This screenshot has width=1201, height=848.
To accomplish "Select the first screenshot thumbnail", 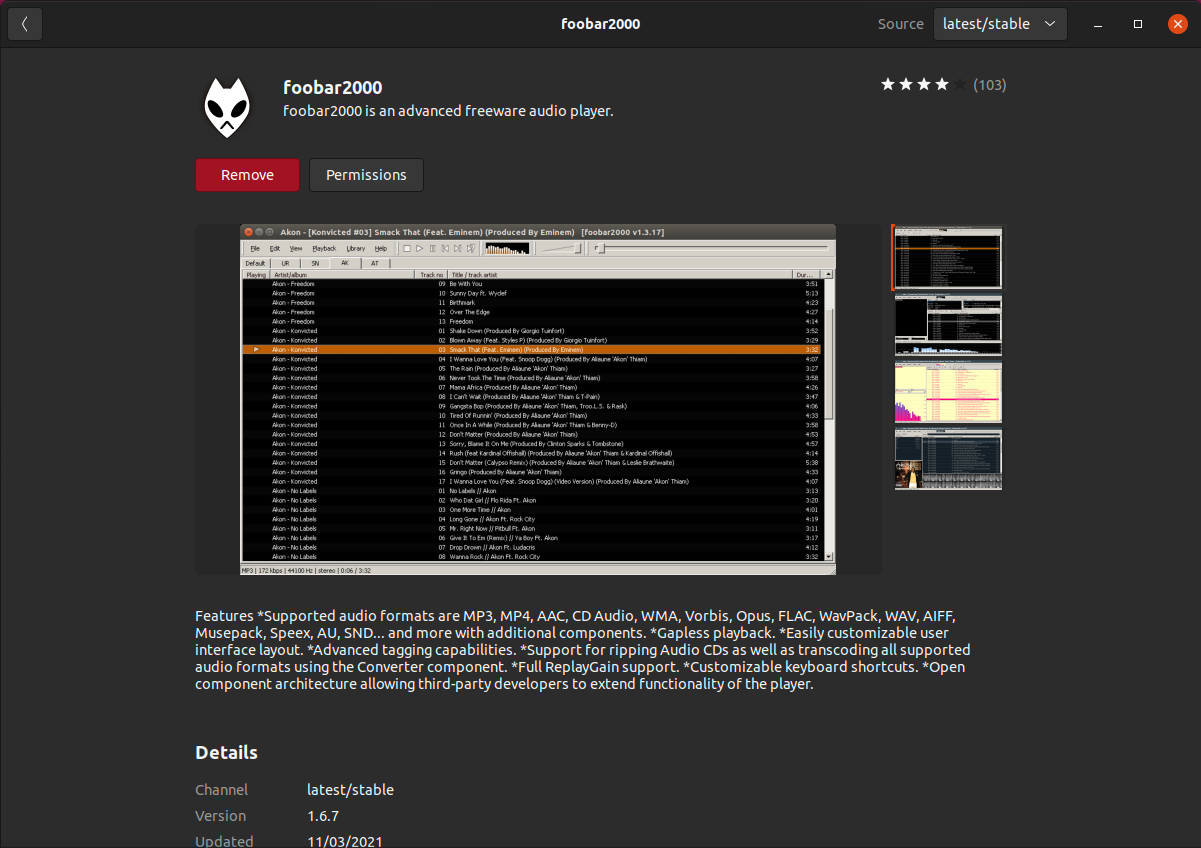I will point(948,258).
